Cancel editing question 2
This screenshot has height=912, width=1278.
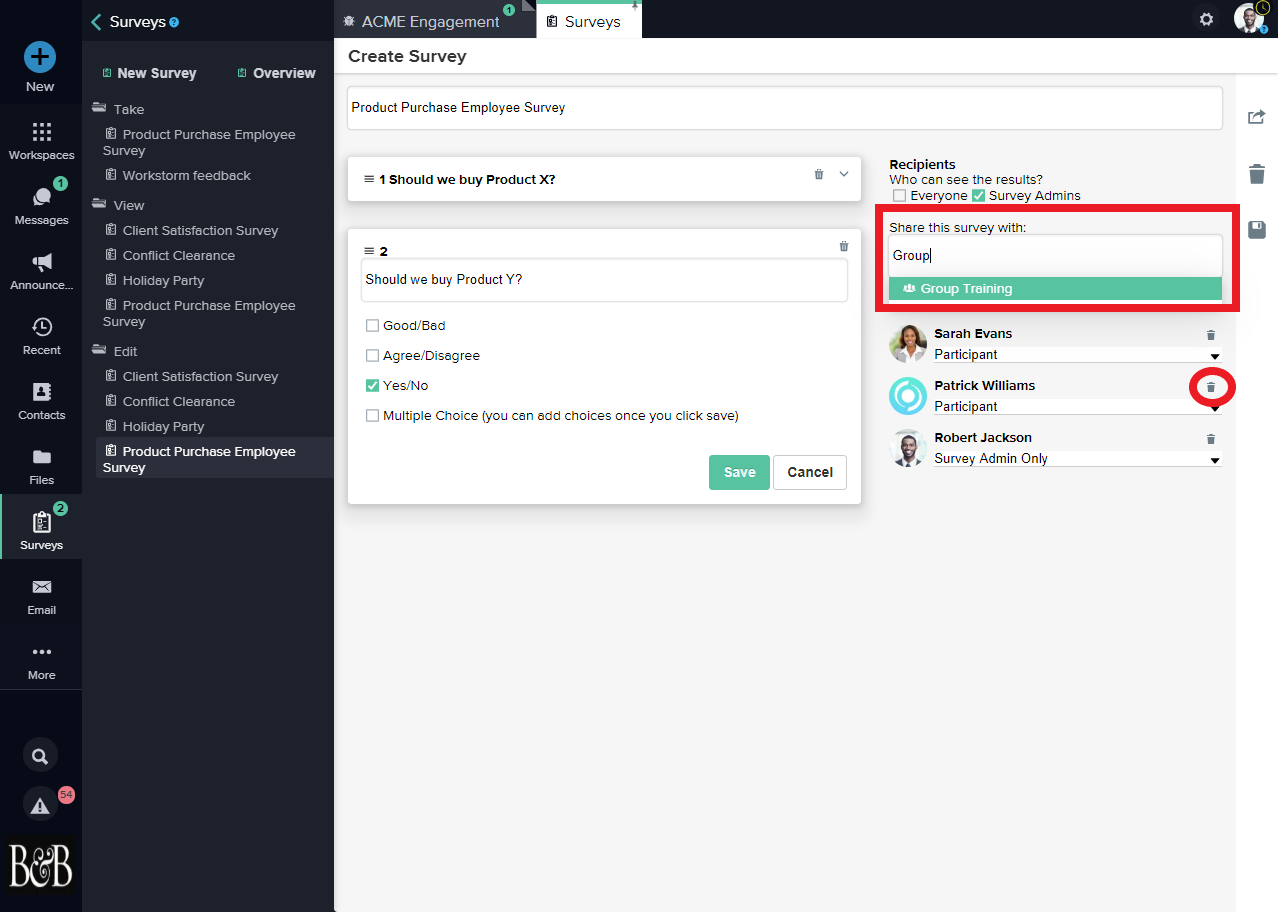[810, 472]
